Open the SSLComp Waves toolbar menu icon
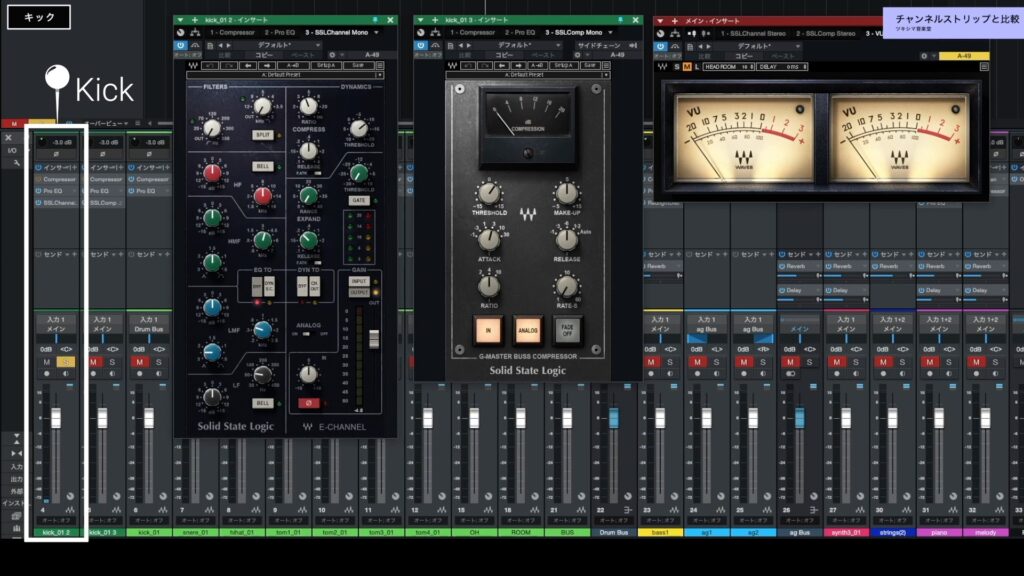This screenshot has width=1024, height=576. tap(606, 66)
